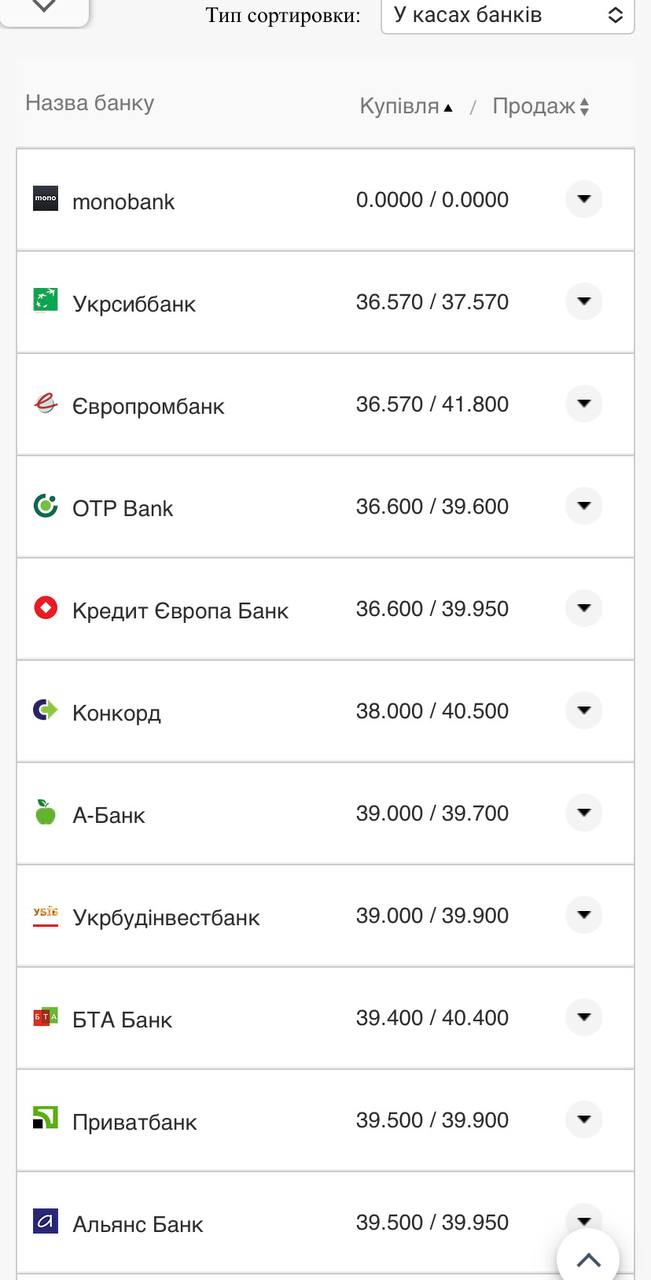
Task: Expand the БТА Банк rate details
Action: pyautogui.click(x=583, y=1017)
